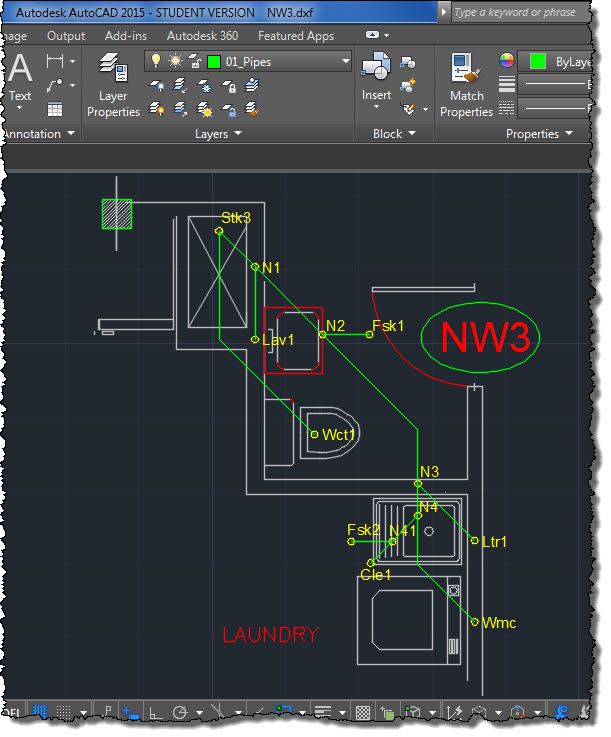The image size is (611, 737).
Task: Click the Table tool icon
Action: [x=55, y=110]
